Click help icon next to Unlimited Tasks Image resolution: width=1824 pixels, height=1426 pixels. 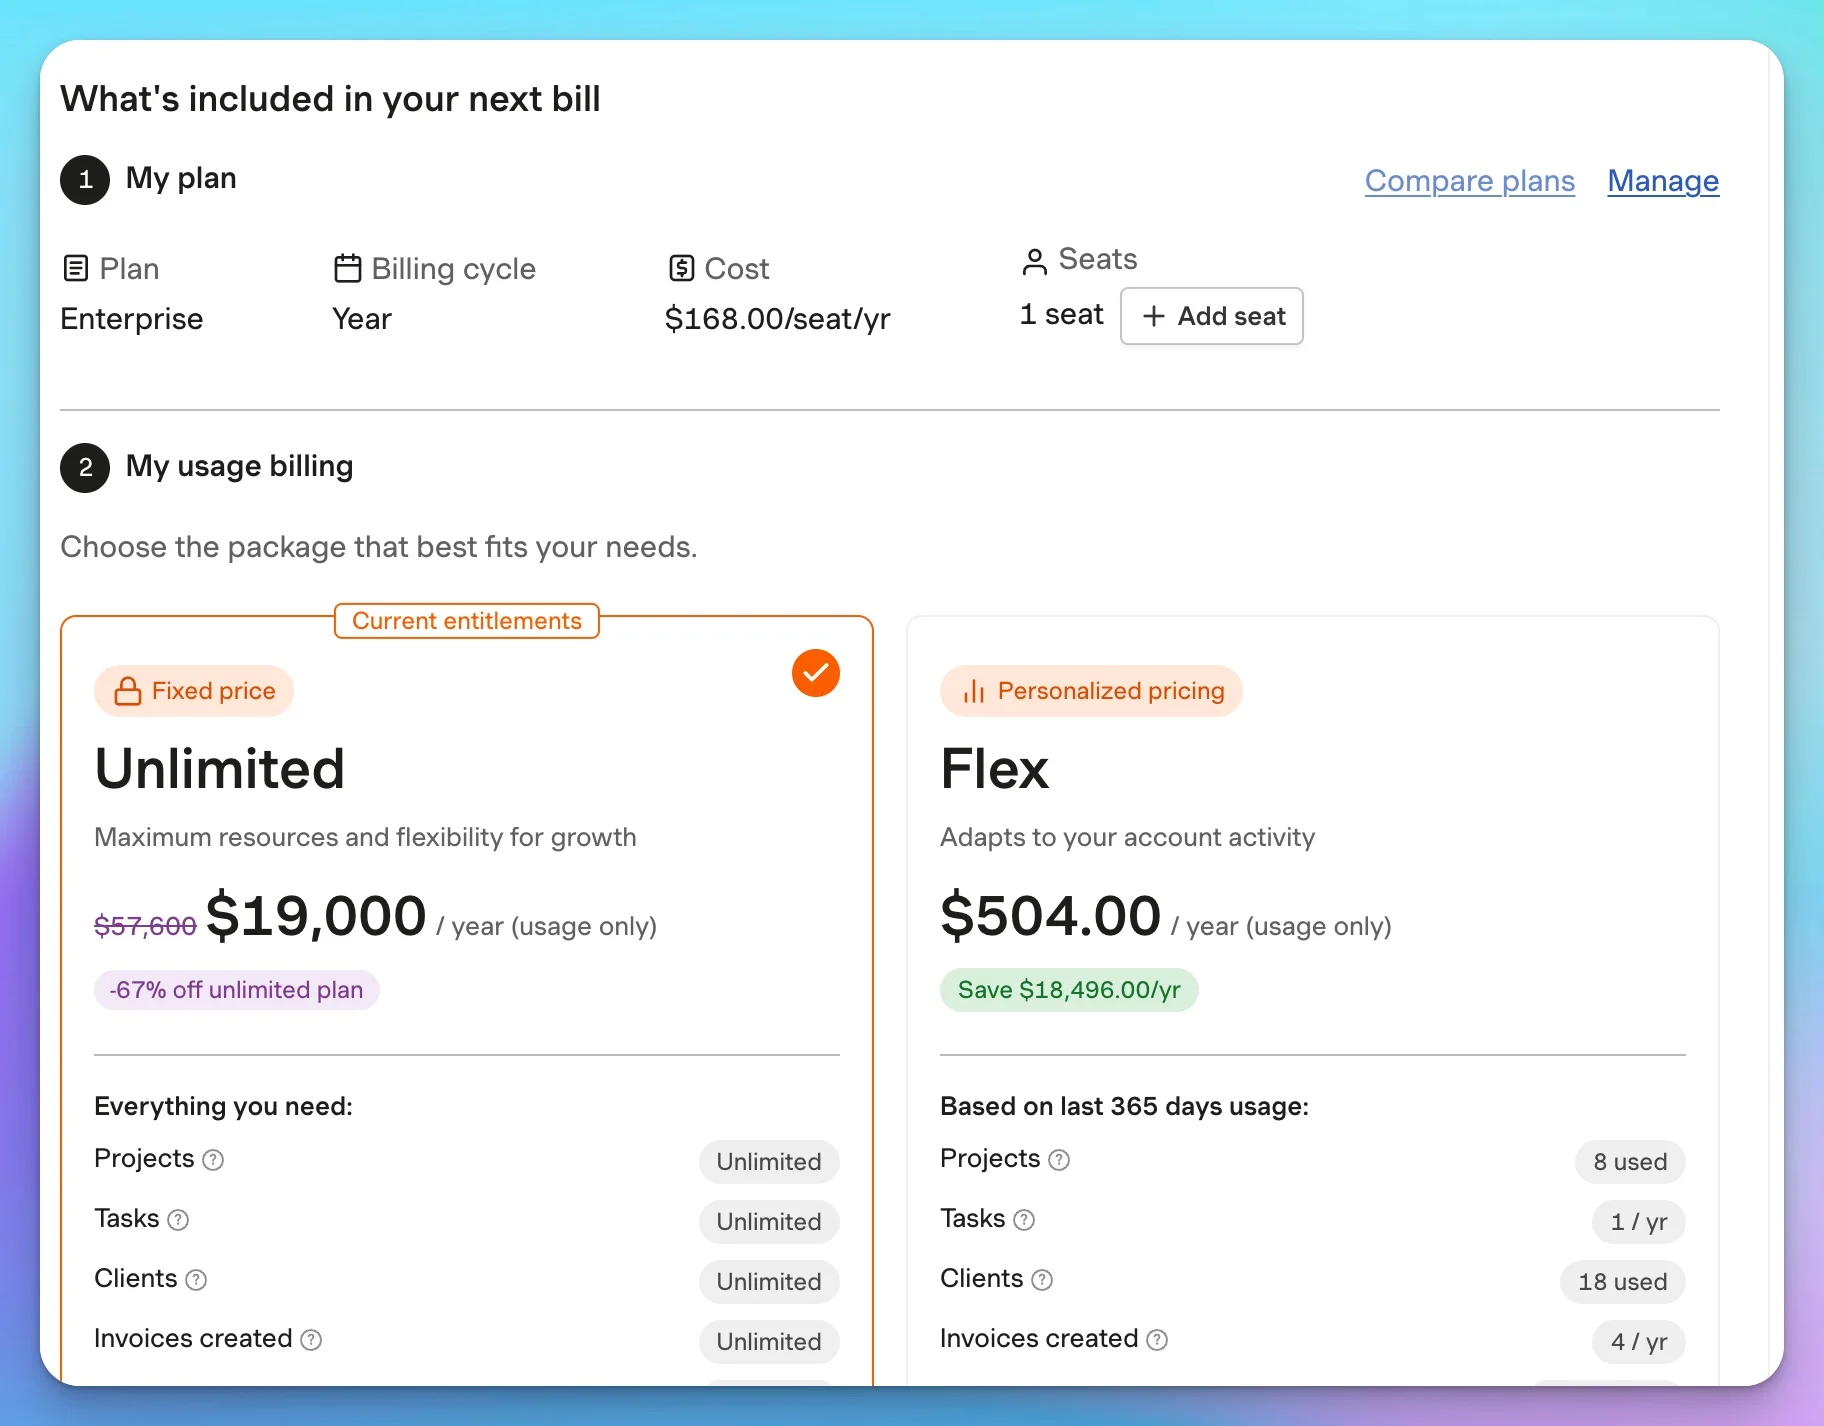pos(178,1220)
